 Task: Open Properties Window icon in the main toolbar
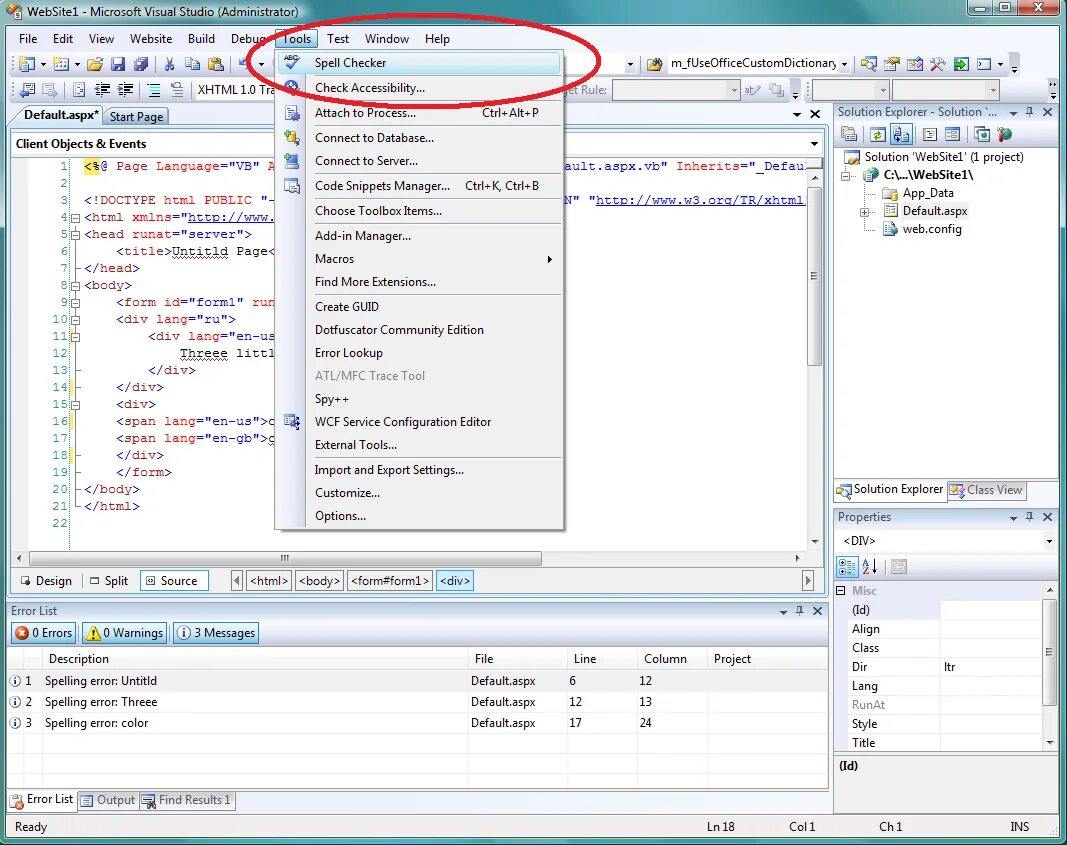point(891,64)
